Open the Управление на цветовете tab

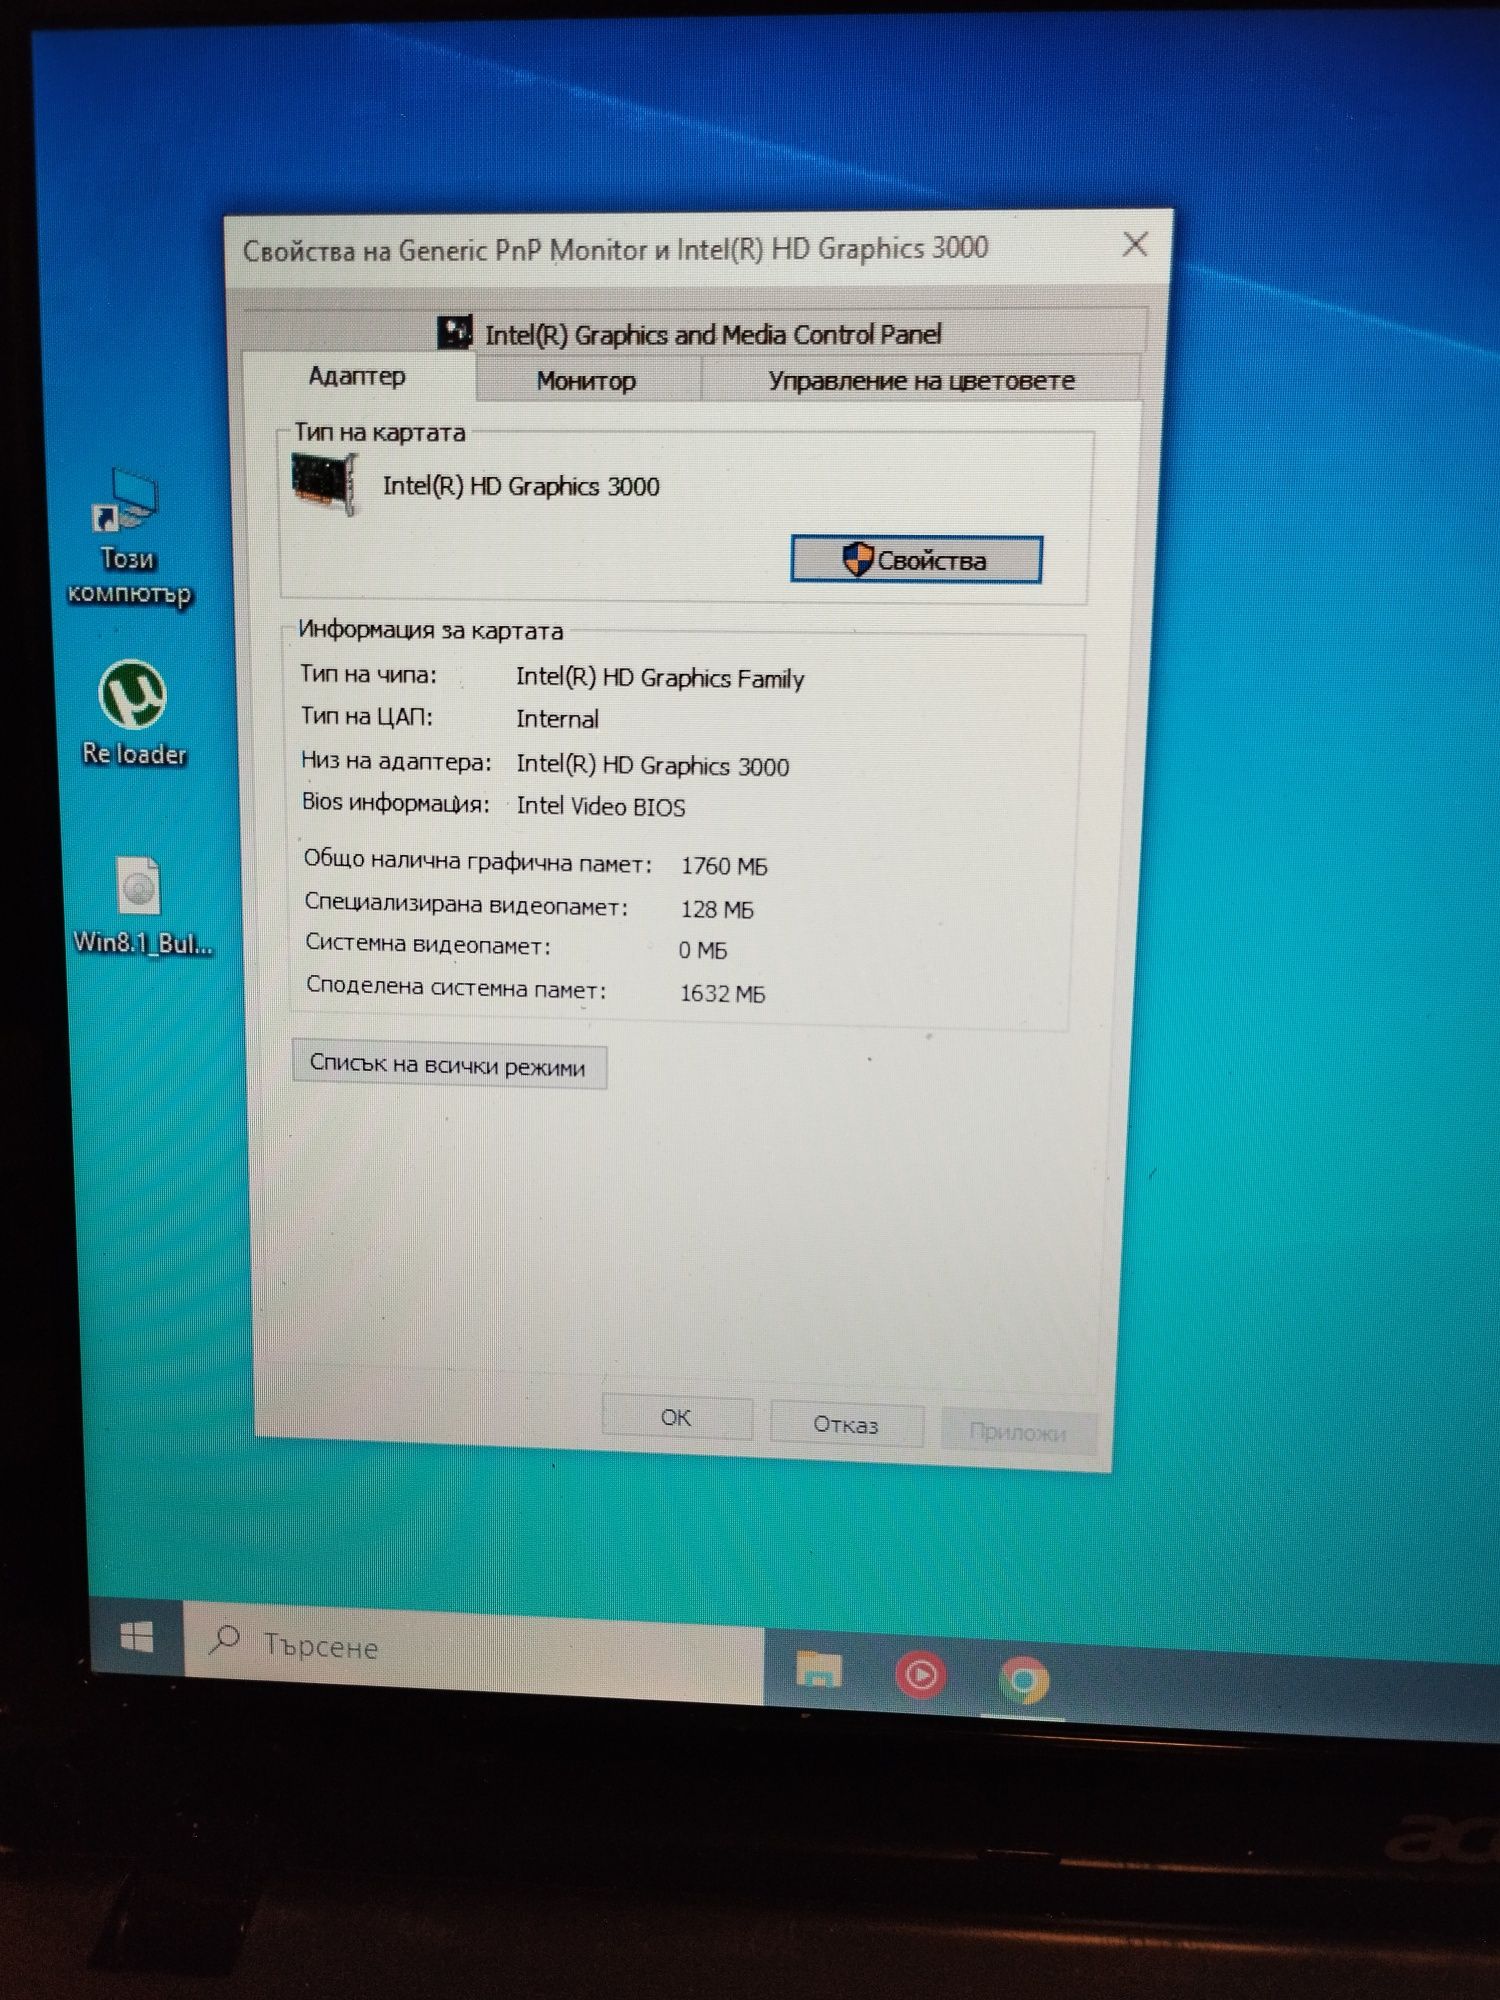[921, 381]
